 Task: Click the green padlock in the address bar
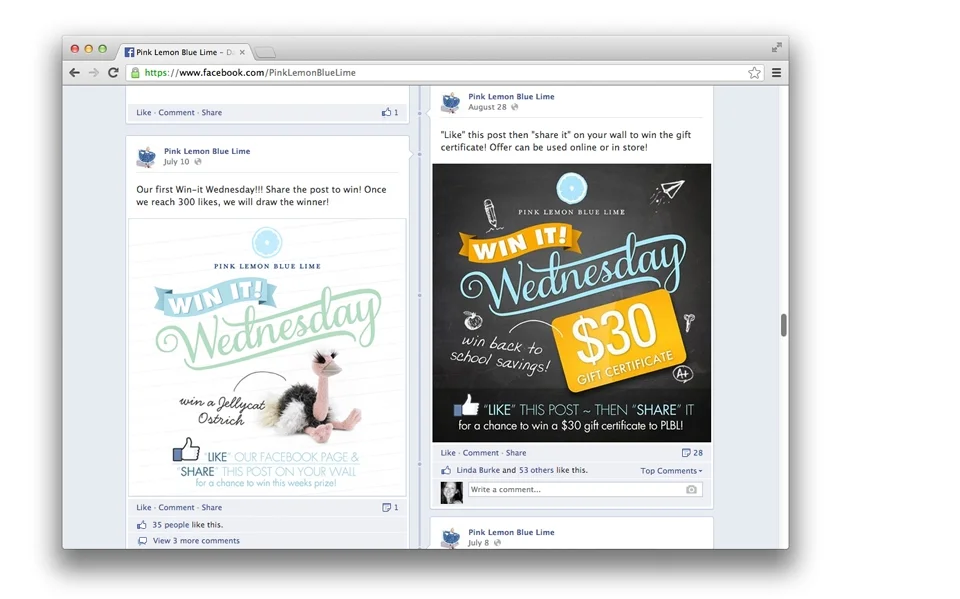tap(135, 73)
